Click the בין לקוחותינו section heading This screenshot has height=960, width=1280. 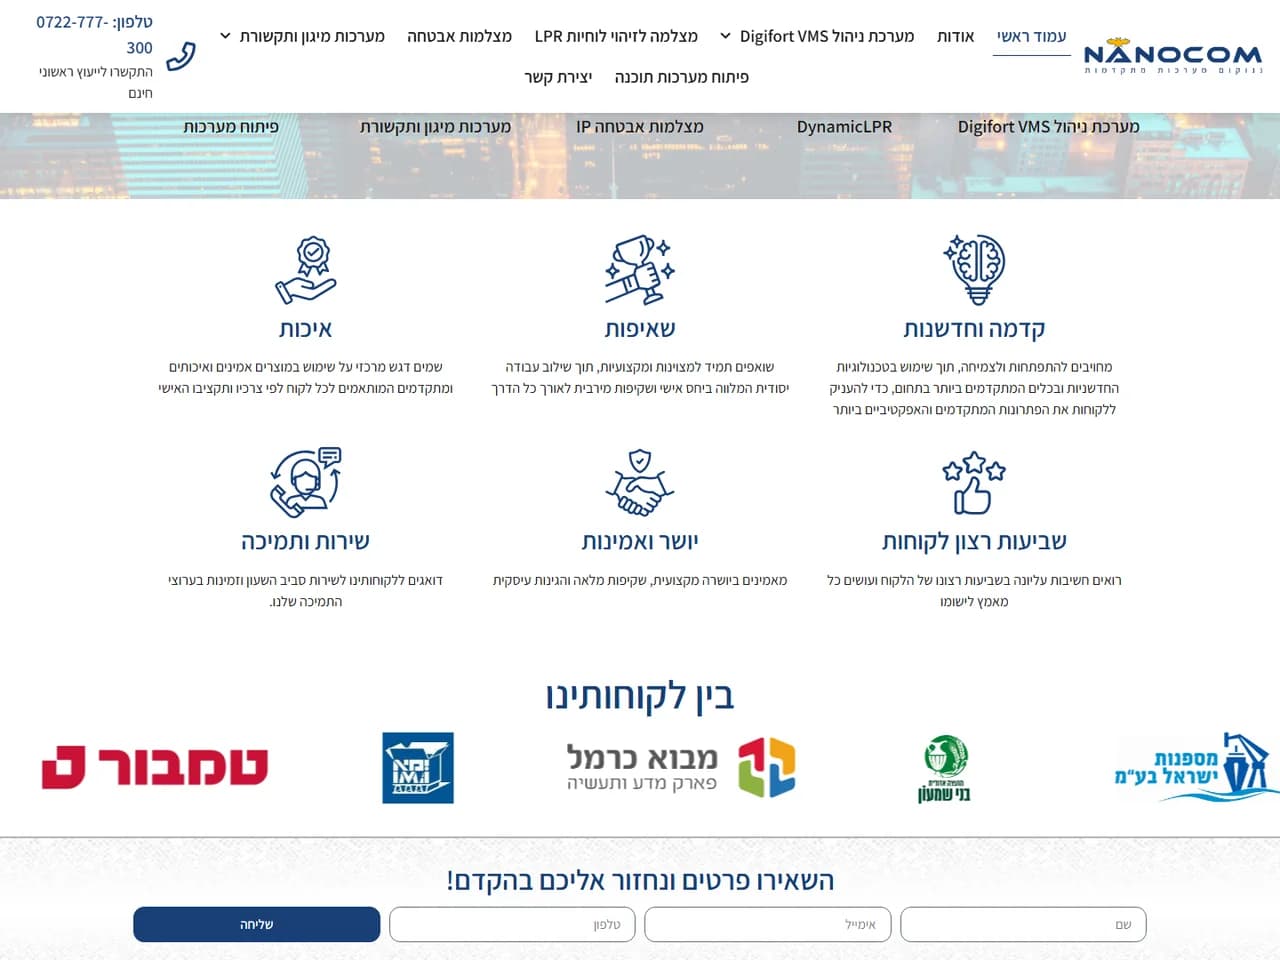[640, 696]
